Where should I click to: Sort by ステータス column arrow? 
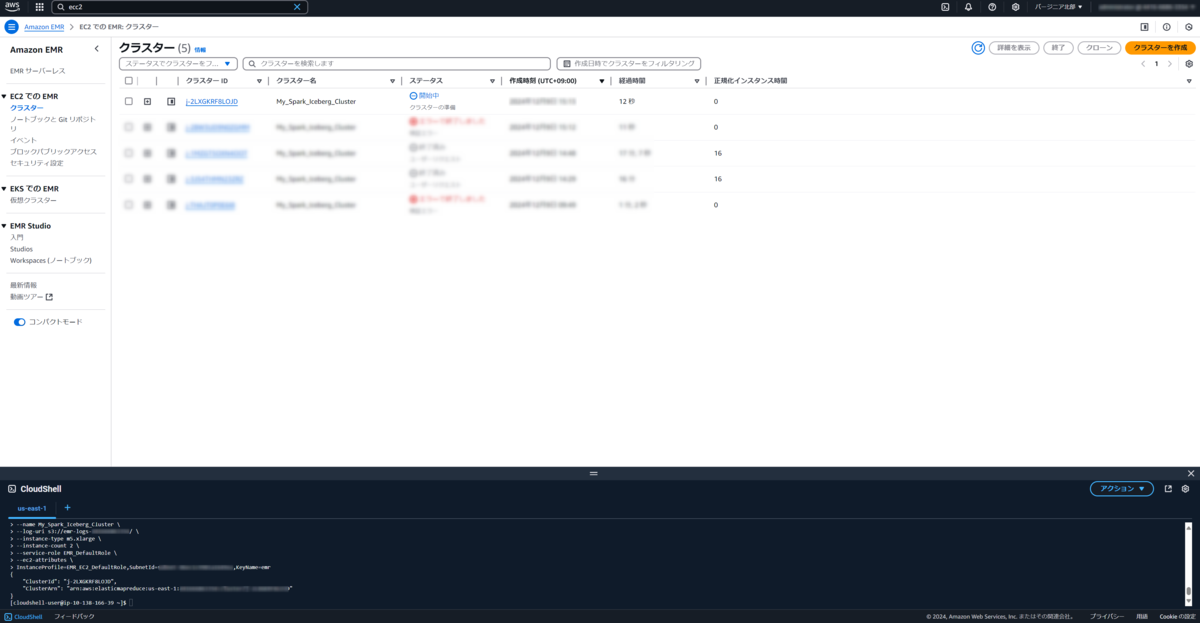click(492, 81)
